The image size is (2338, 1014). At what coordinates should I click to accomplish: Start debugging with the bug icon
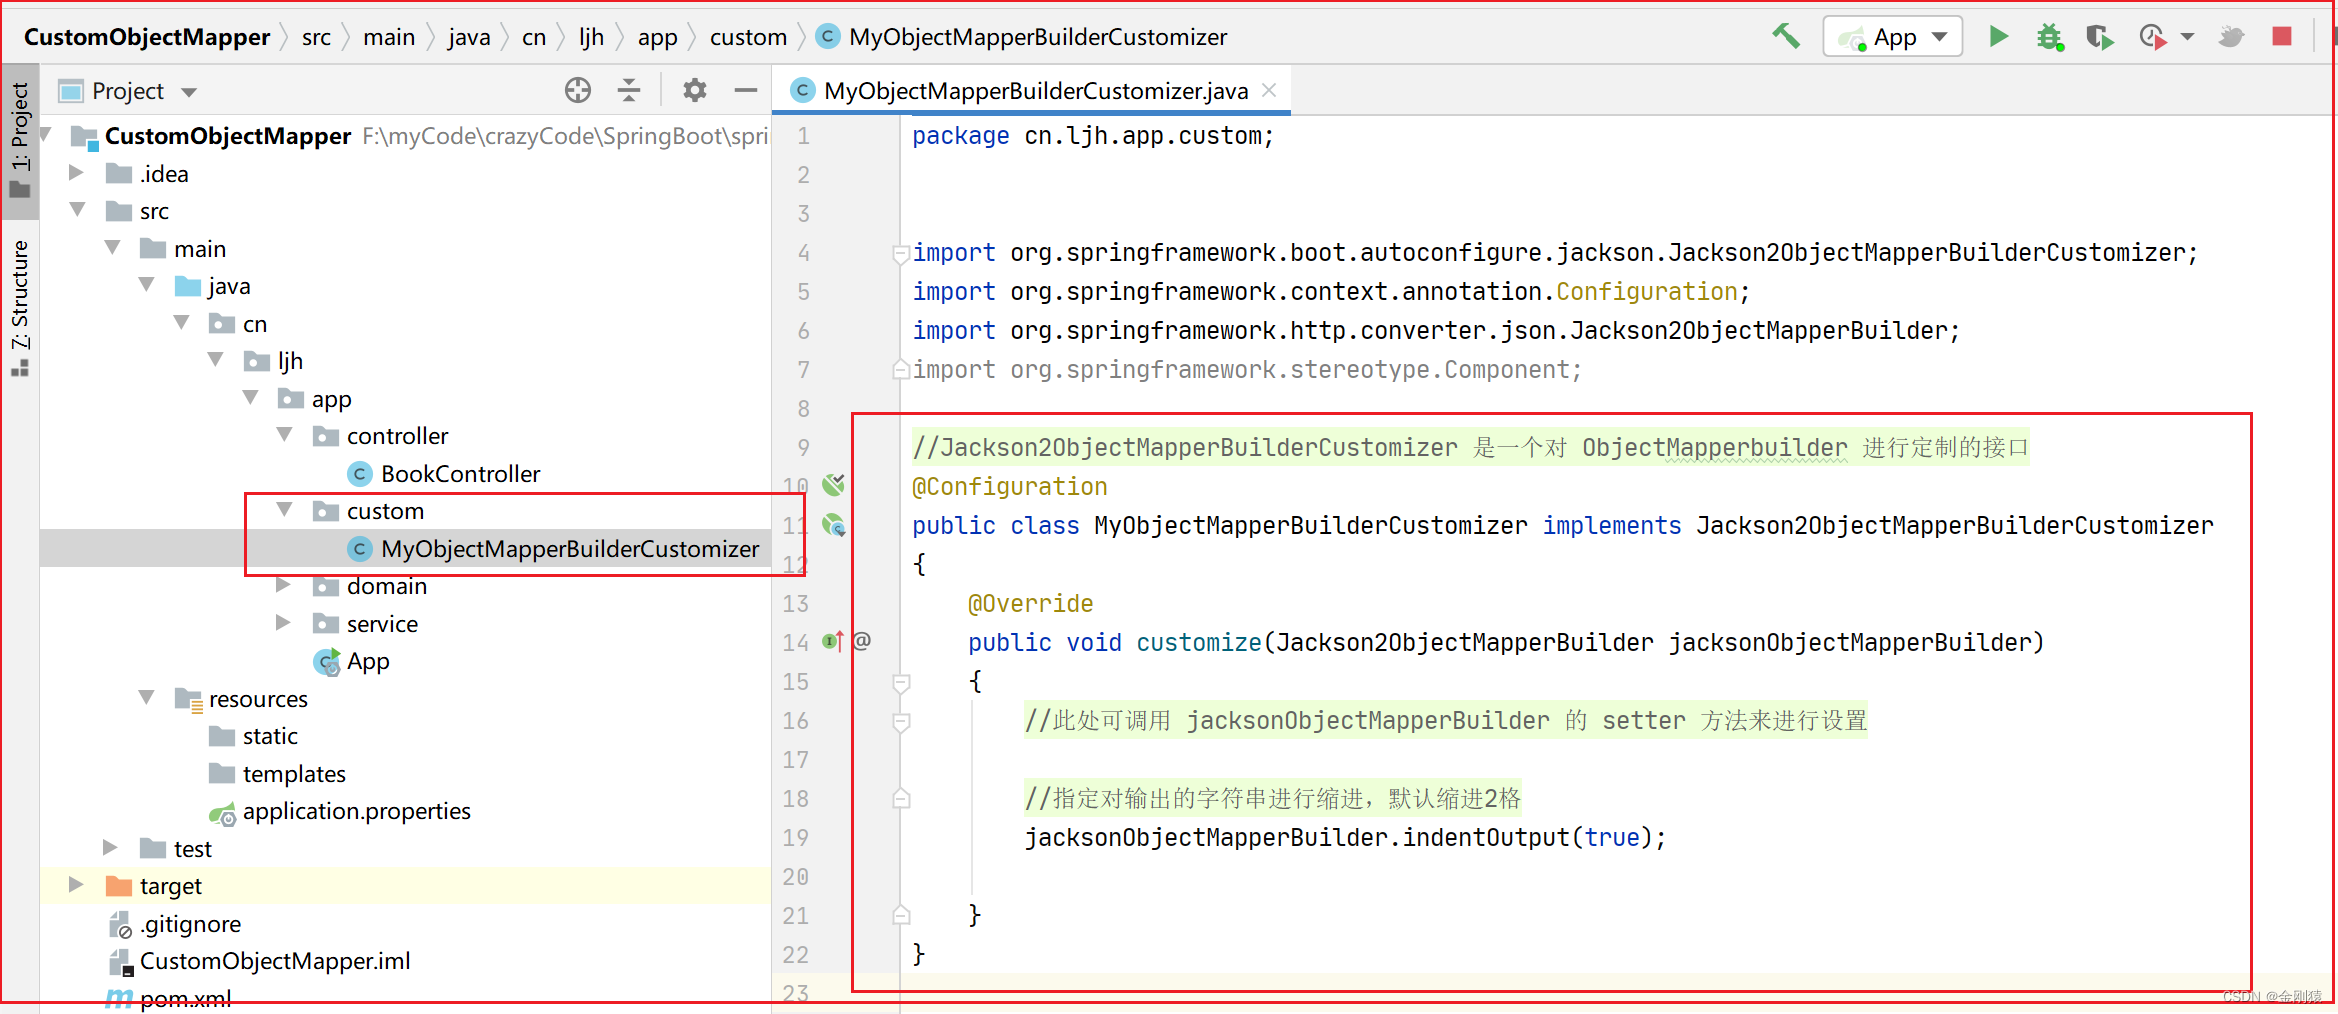(2050, 37)
